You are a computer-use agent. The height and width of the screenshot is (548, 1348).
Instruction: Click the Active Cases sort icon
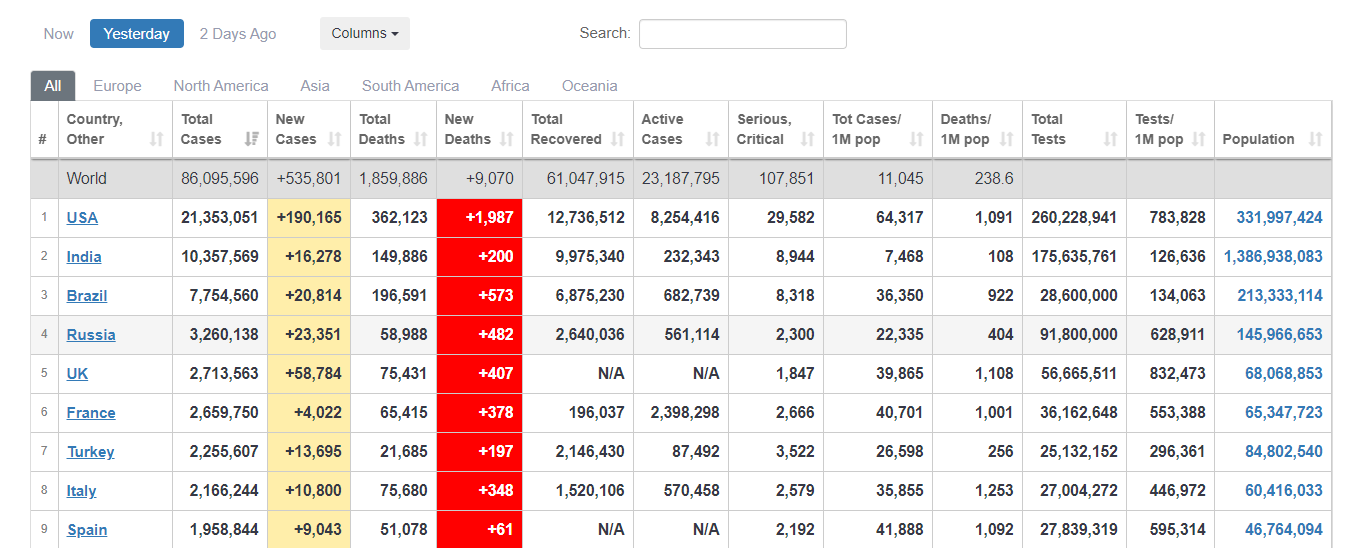click(x=712, y=139)
